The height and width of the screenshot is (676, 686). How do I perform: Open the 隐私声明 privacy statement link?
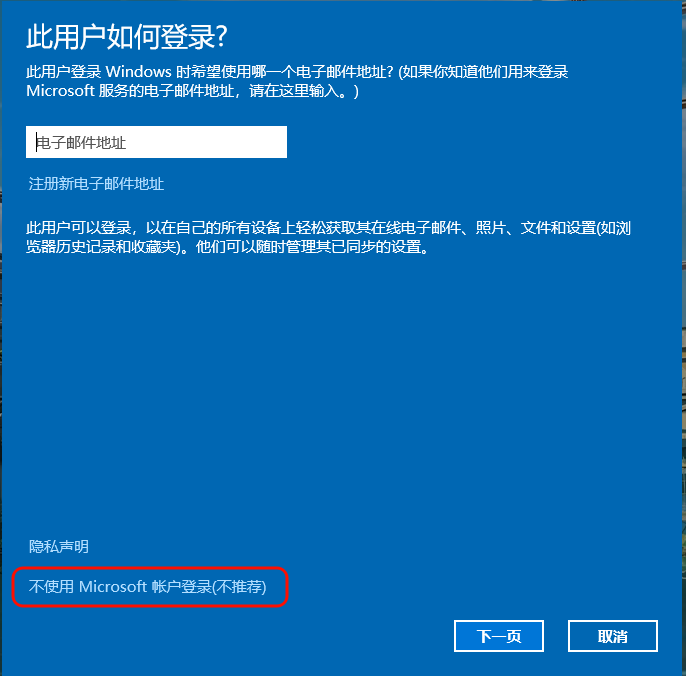59,546
